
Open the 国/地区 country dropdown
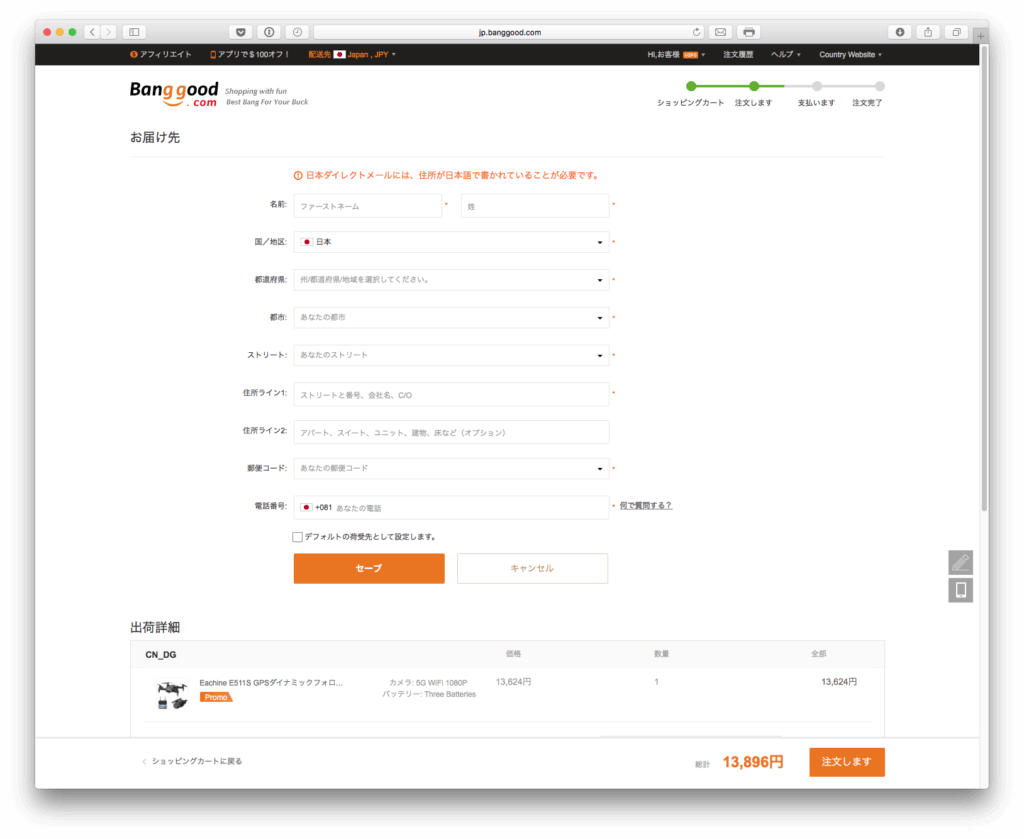(451, 242)
